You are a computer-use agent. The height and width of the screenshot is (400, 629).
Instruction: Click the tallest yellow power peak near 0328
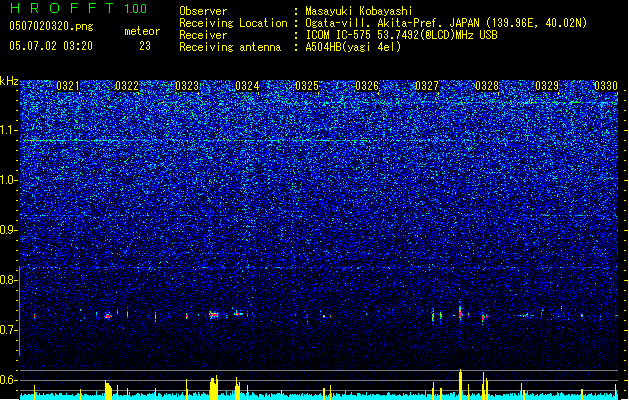click(x=461, y=384)
